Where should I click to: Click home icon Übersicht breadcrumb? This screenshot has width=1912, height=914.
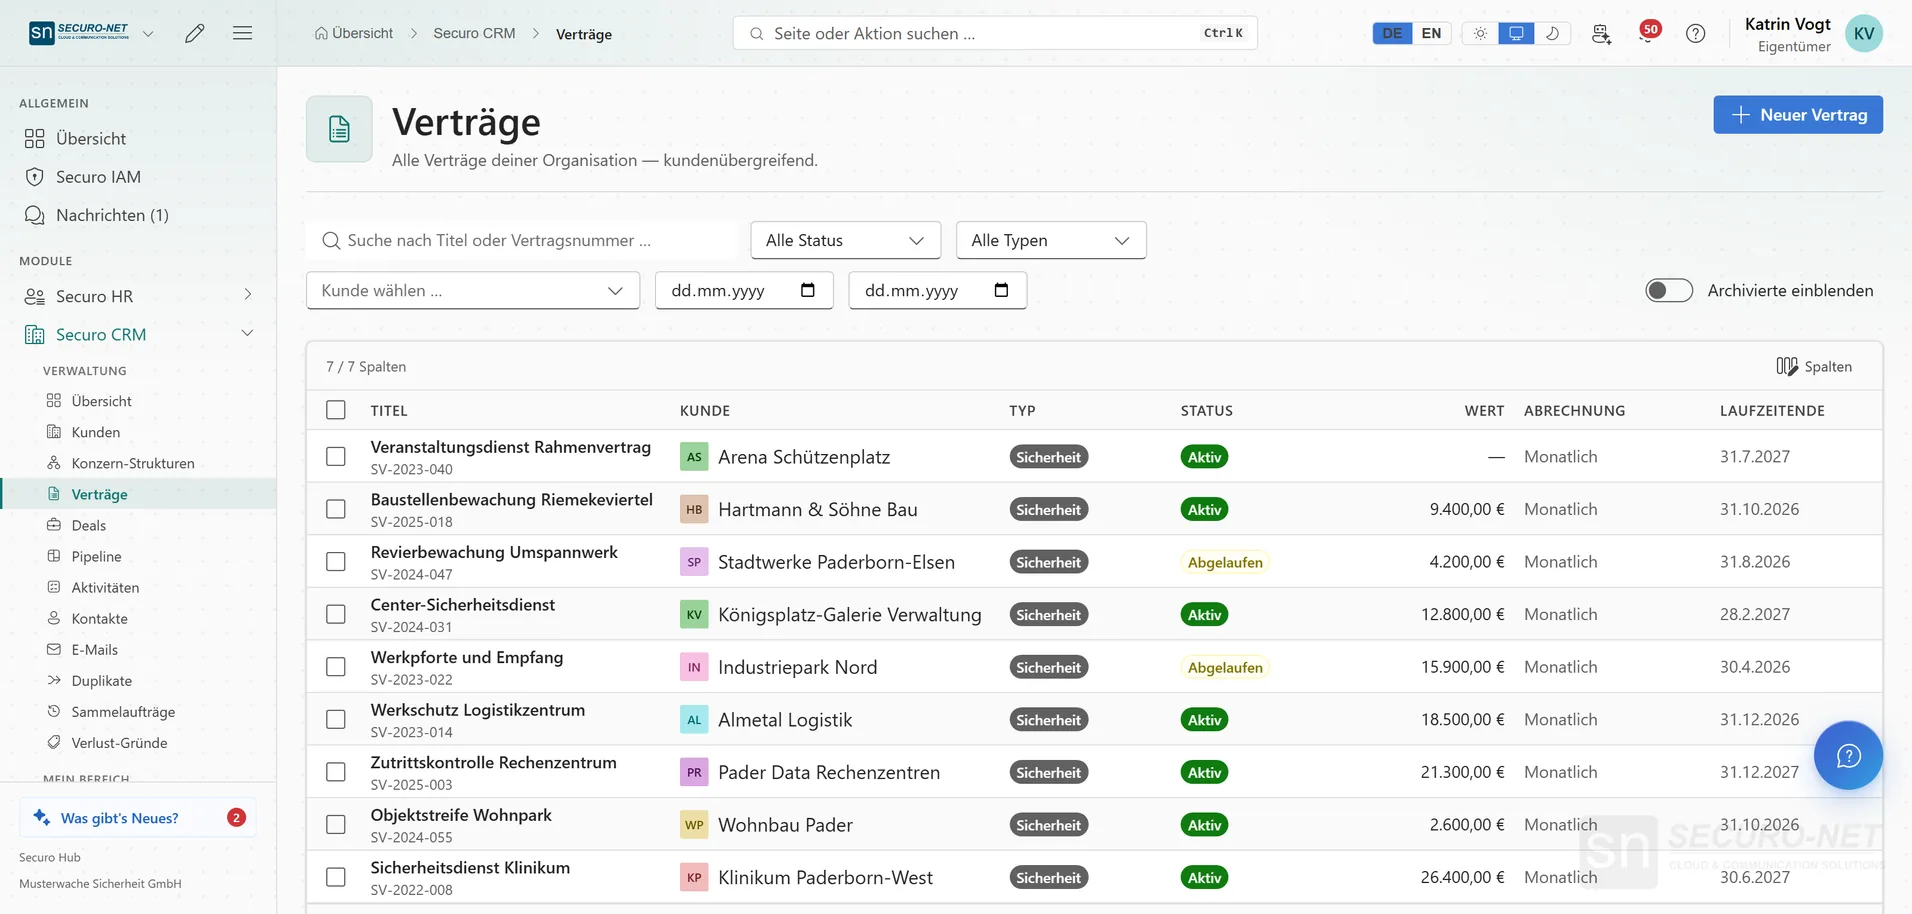click(353, 33)
